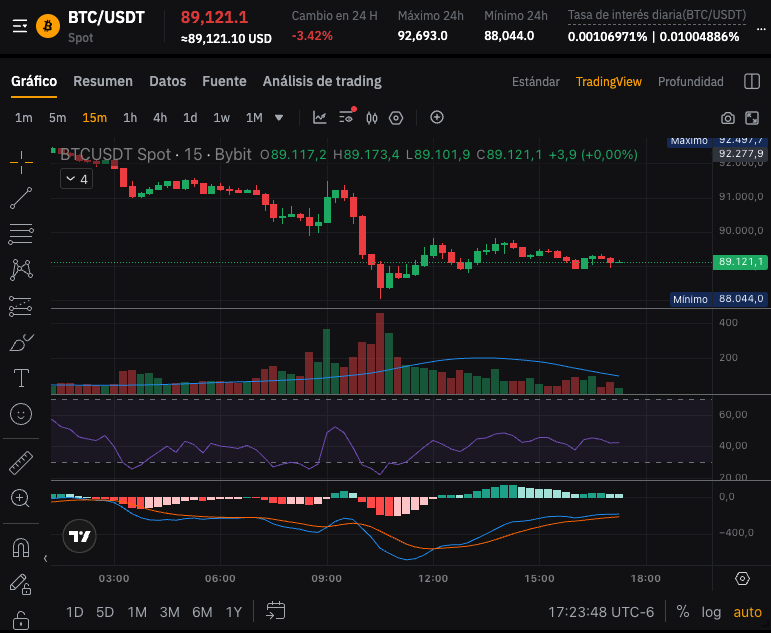Viewport: 771px width, 633px height.
Task: Select the 5D date range
Action: [105, 612]
